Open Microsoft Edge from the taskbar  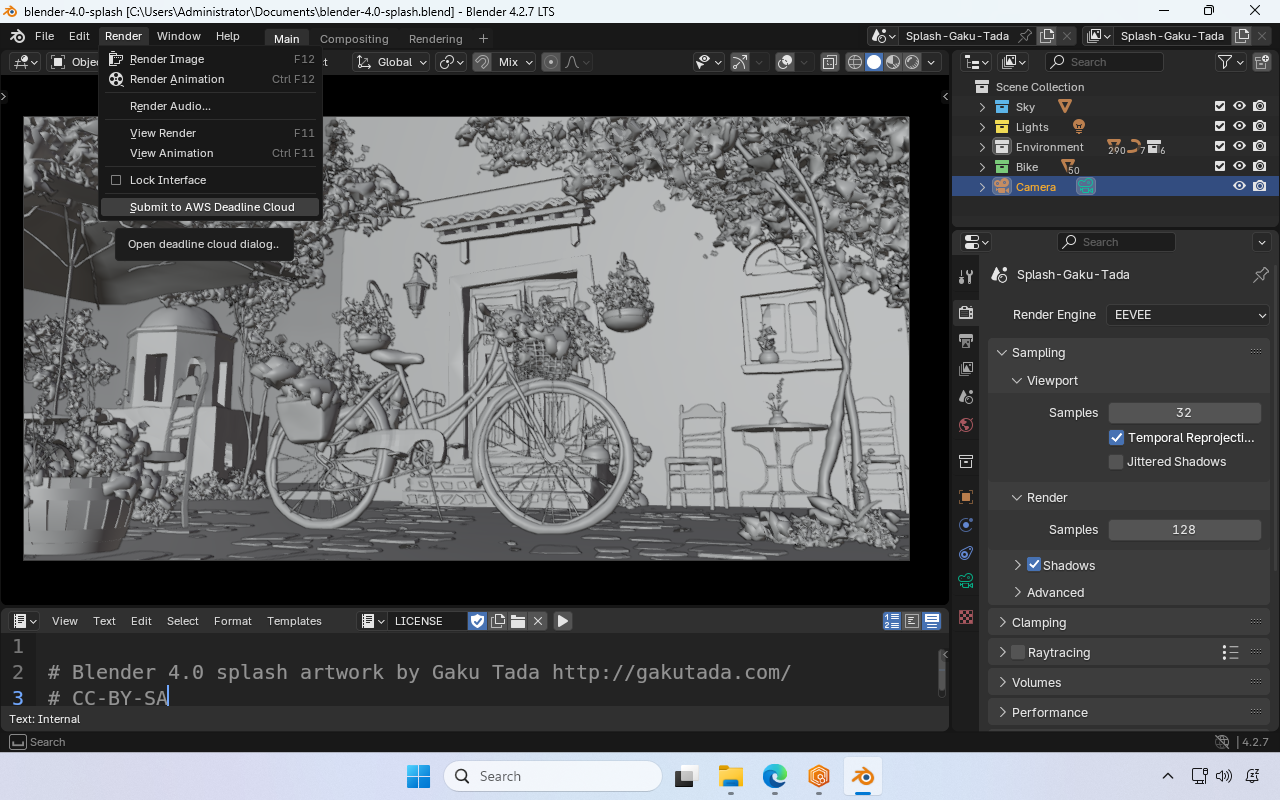tap(775, 776)
